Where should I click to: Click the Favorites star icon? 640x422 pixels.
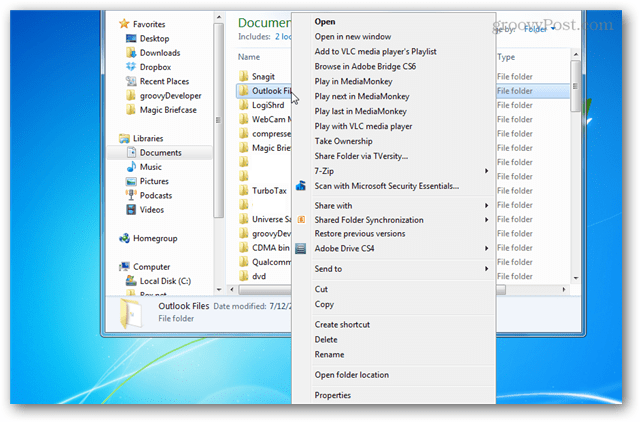tap(124, 24)
